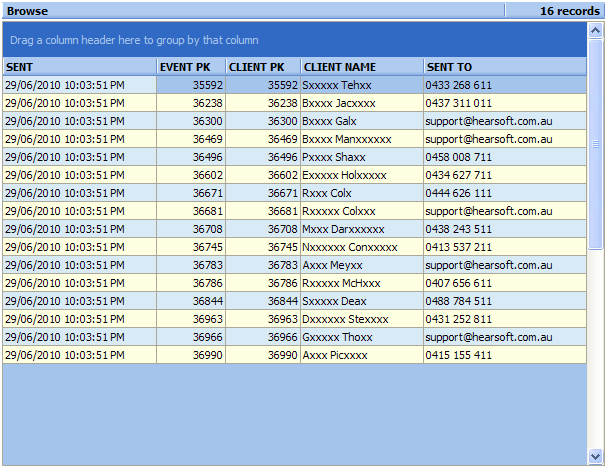Screen dimensions: 607x468
Task: Select client name Rxxx Colx
Action: tap(327, 193)
